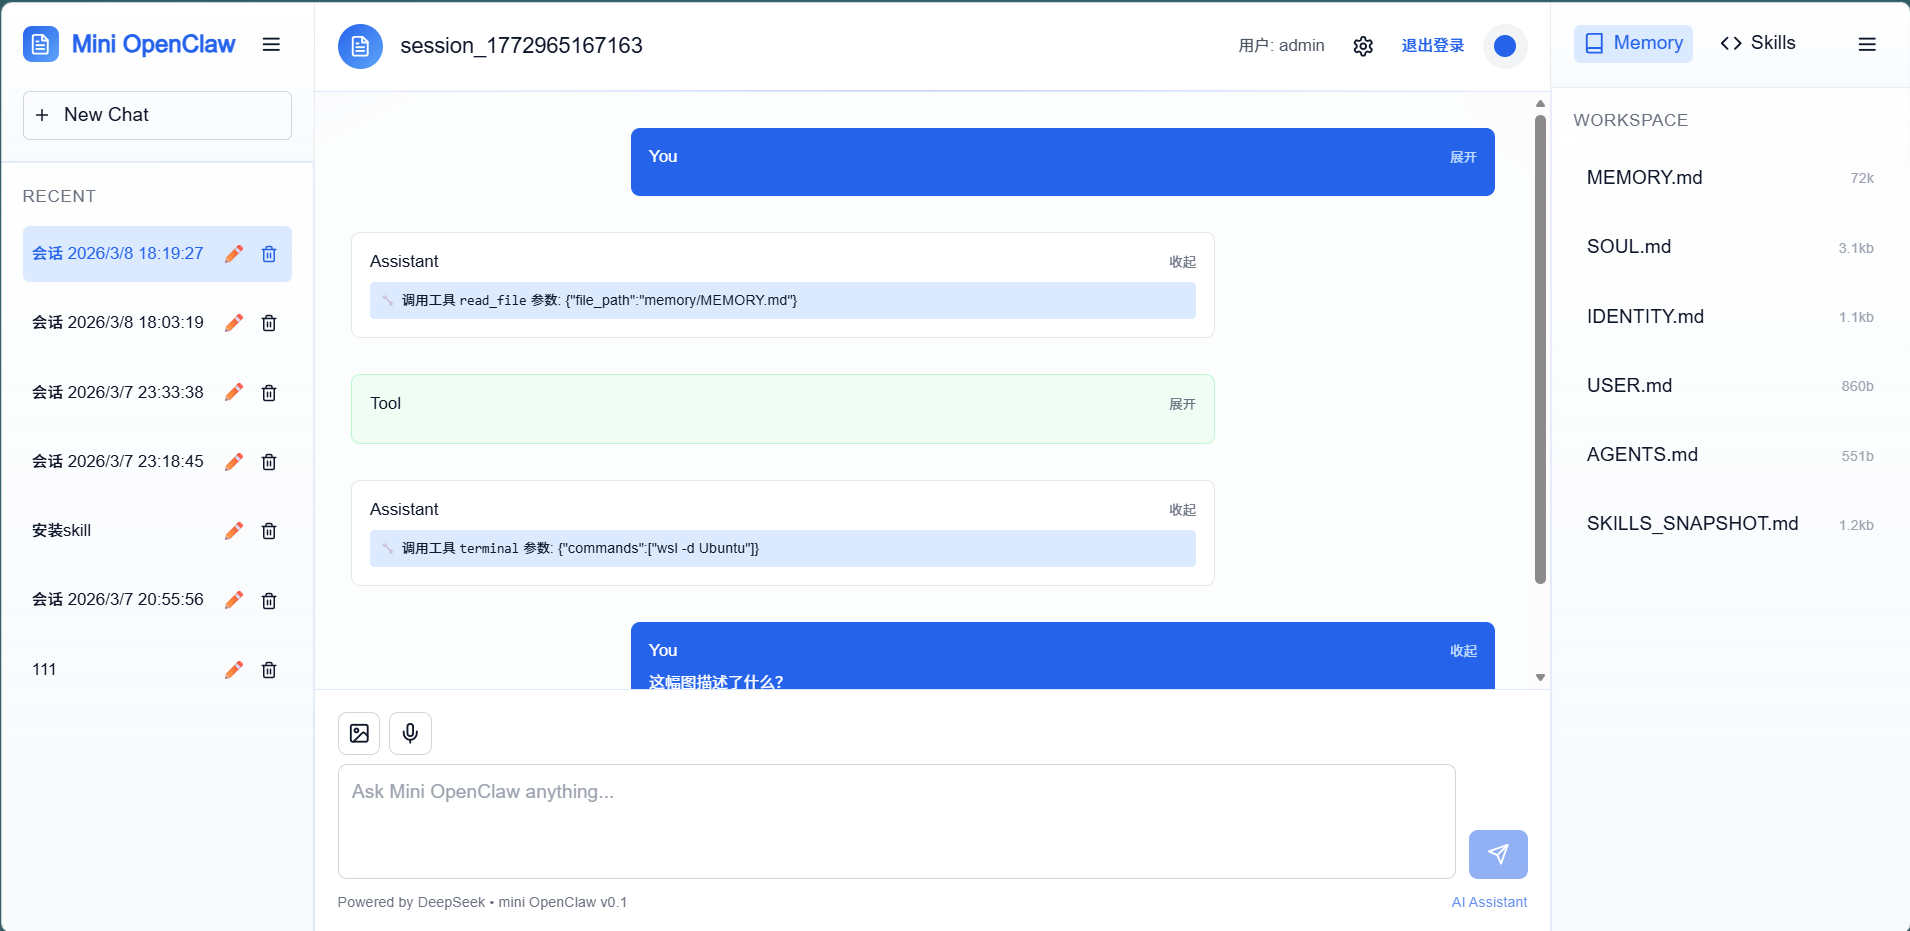Viewport: 1910px width, 931px height.
Task: Focus the Ask Mini OpenClaw input box
Action: coord(896,821)
